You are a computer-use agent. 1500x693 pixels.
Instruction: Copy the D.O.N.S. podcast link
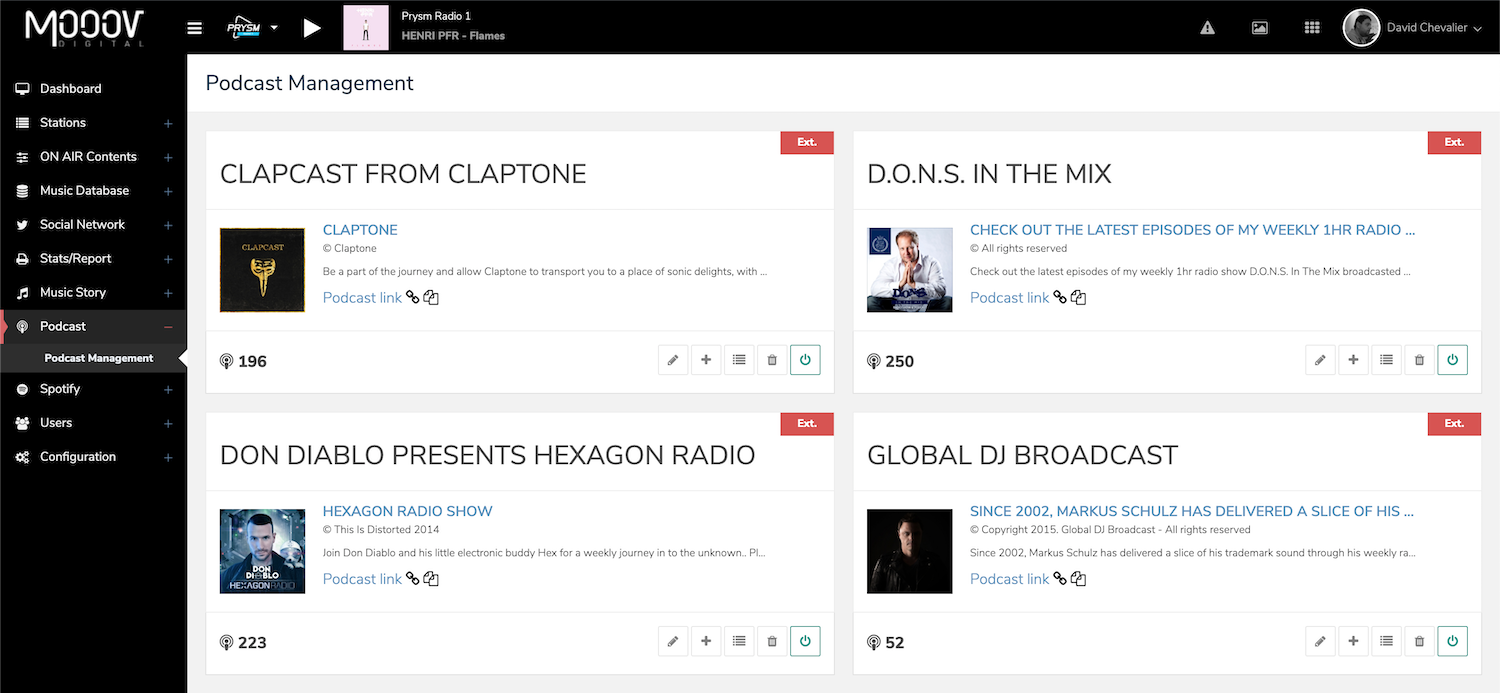[x=1079, y=298]
